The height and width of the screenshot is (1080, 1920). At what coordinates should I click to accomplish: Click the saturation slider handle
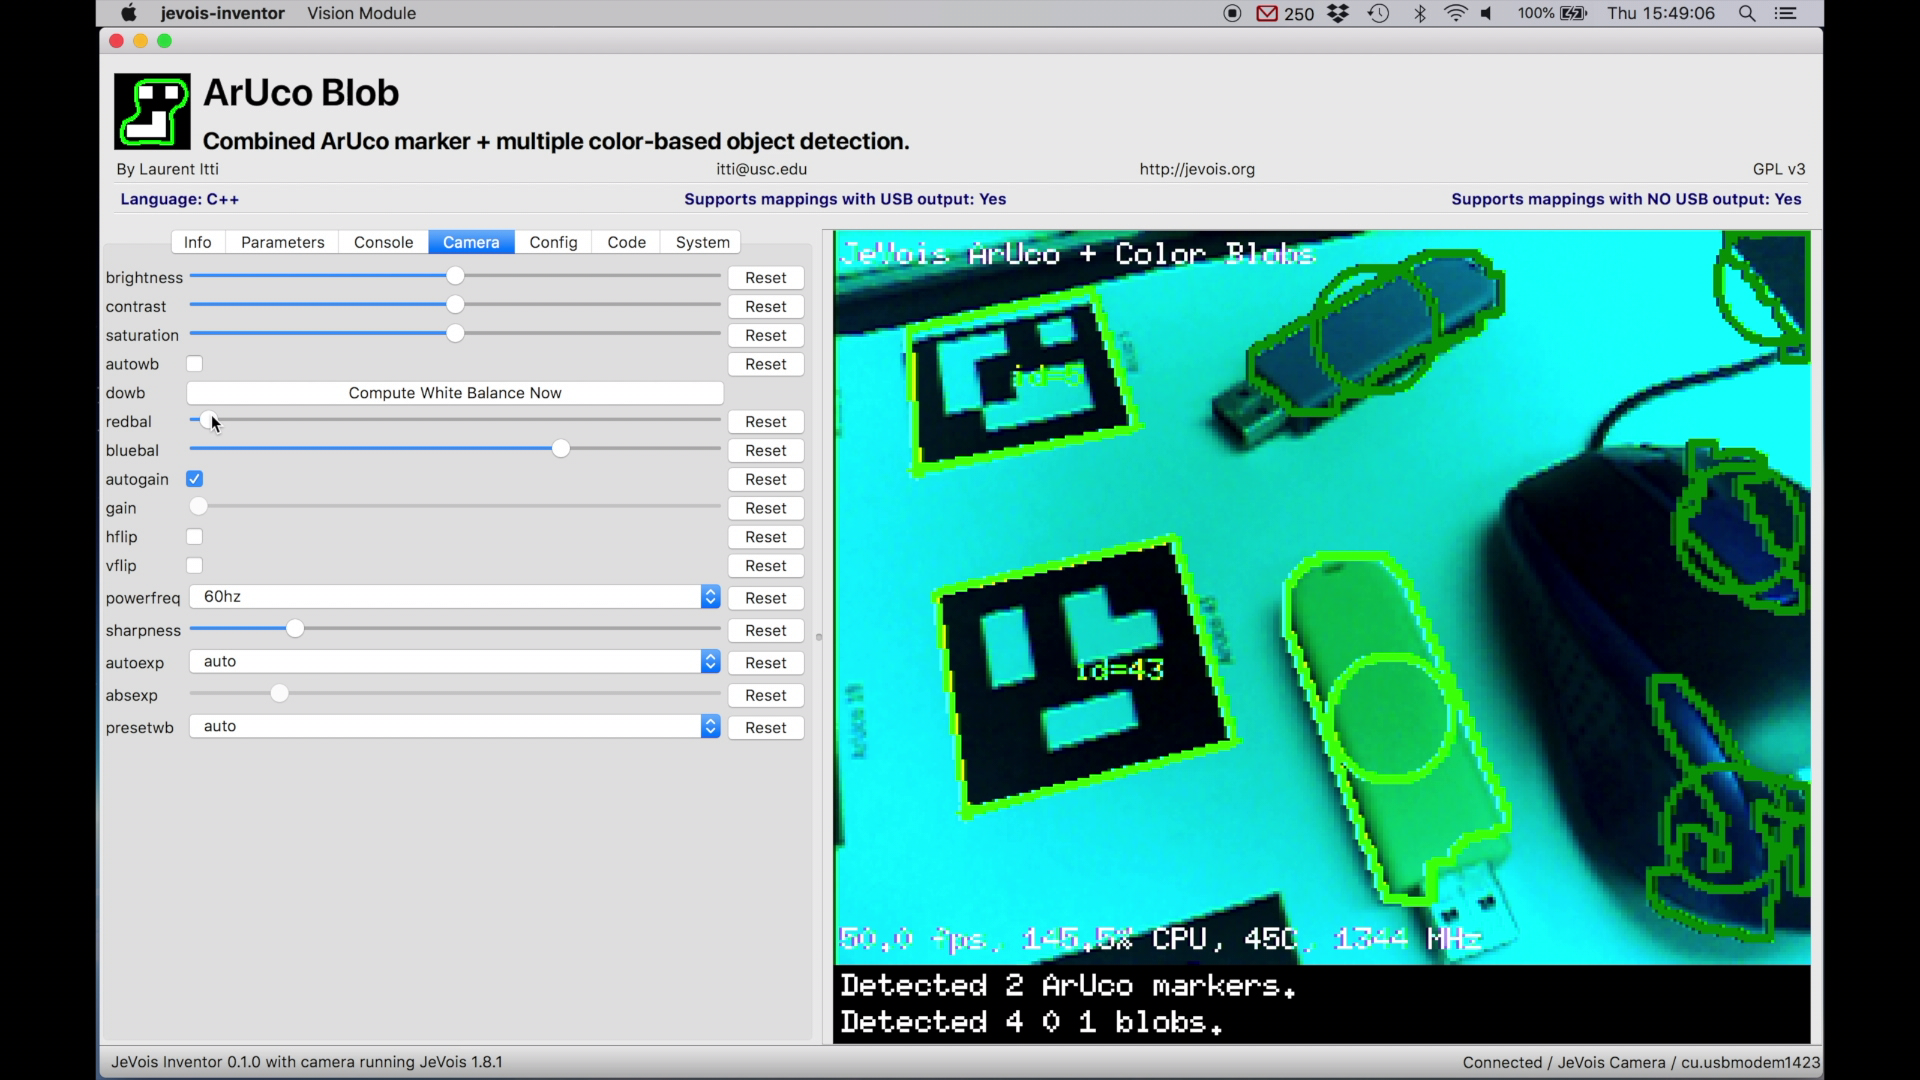tap(455, 334)
